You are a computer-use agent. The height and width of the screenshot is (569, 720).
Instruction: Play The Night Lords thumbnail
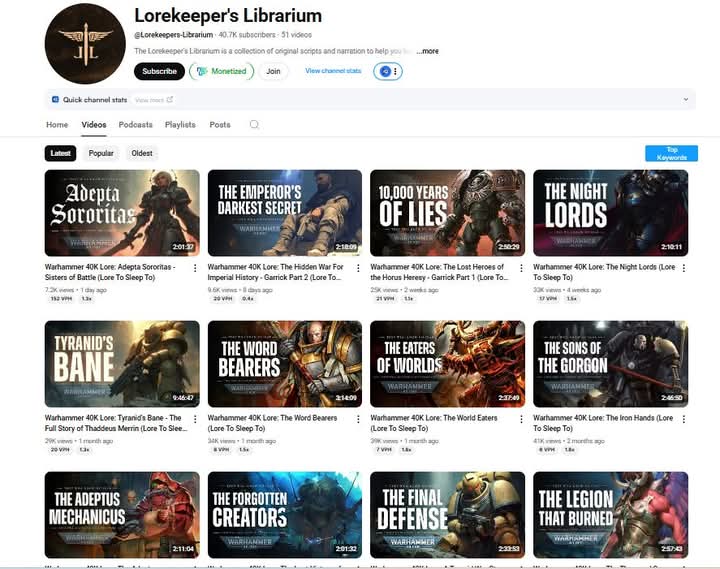coord(611,213)
